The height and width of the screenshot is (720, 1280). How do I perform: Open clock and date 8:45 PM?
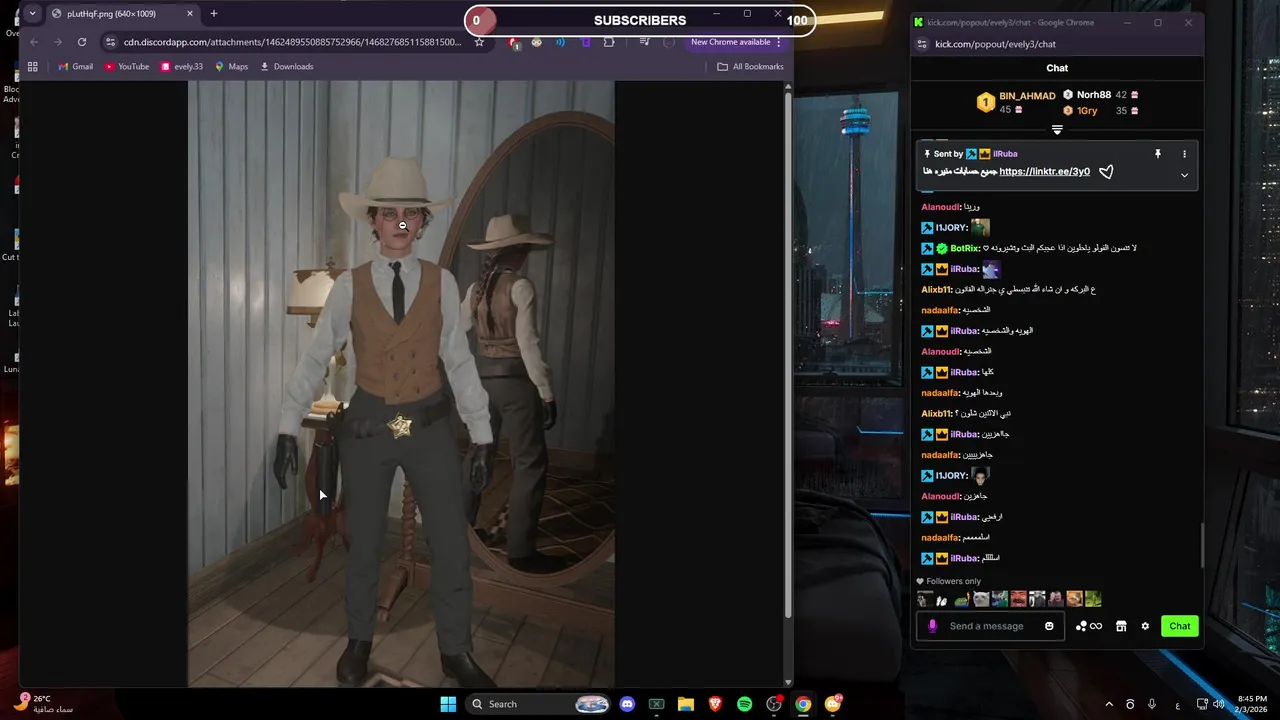point(1252,704)
